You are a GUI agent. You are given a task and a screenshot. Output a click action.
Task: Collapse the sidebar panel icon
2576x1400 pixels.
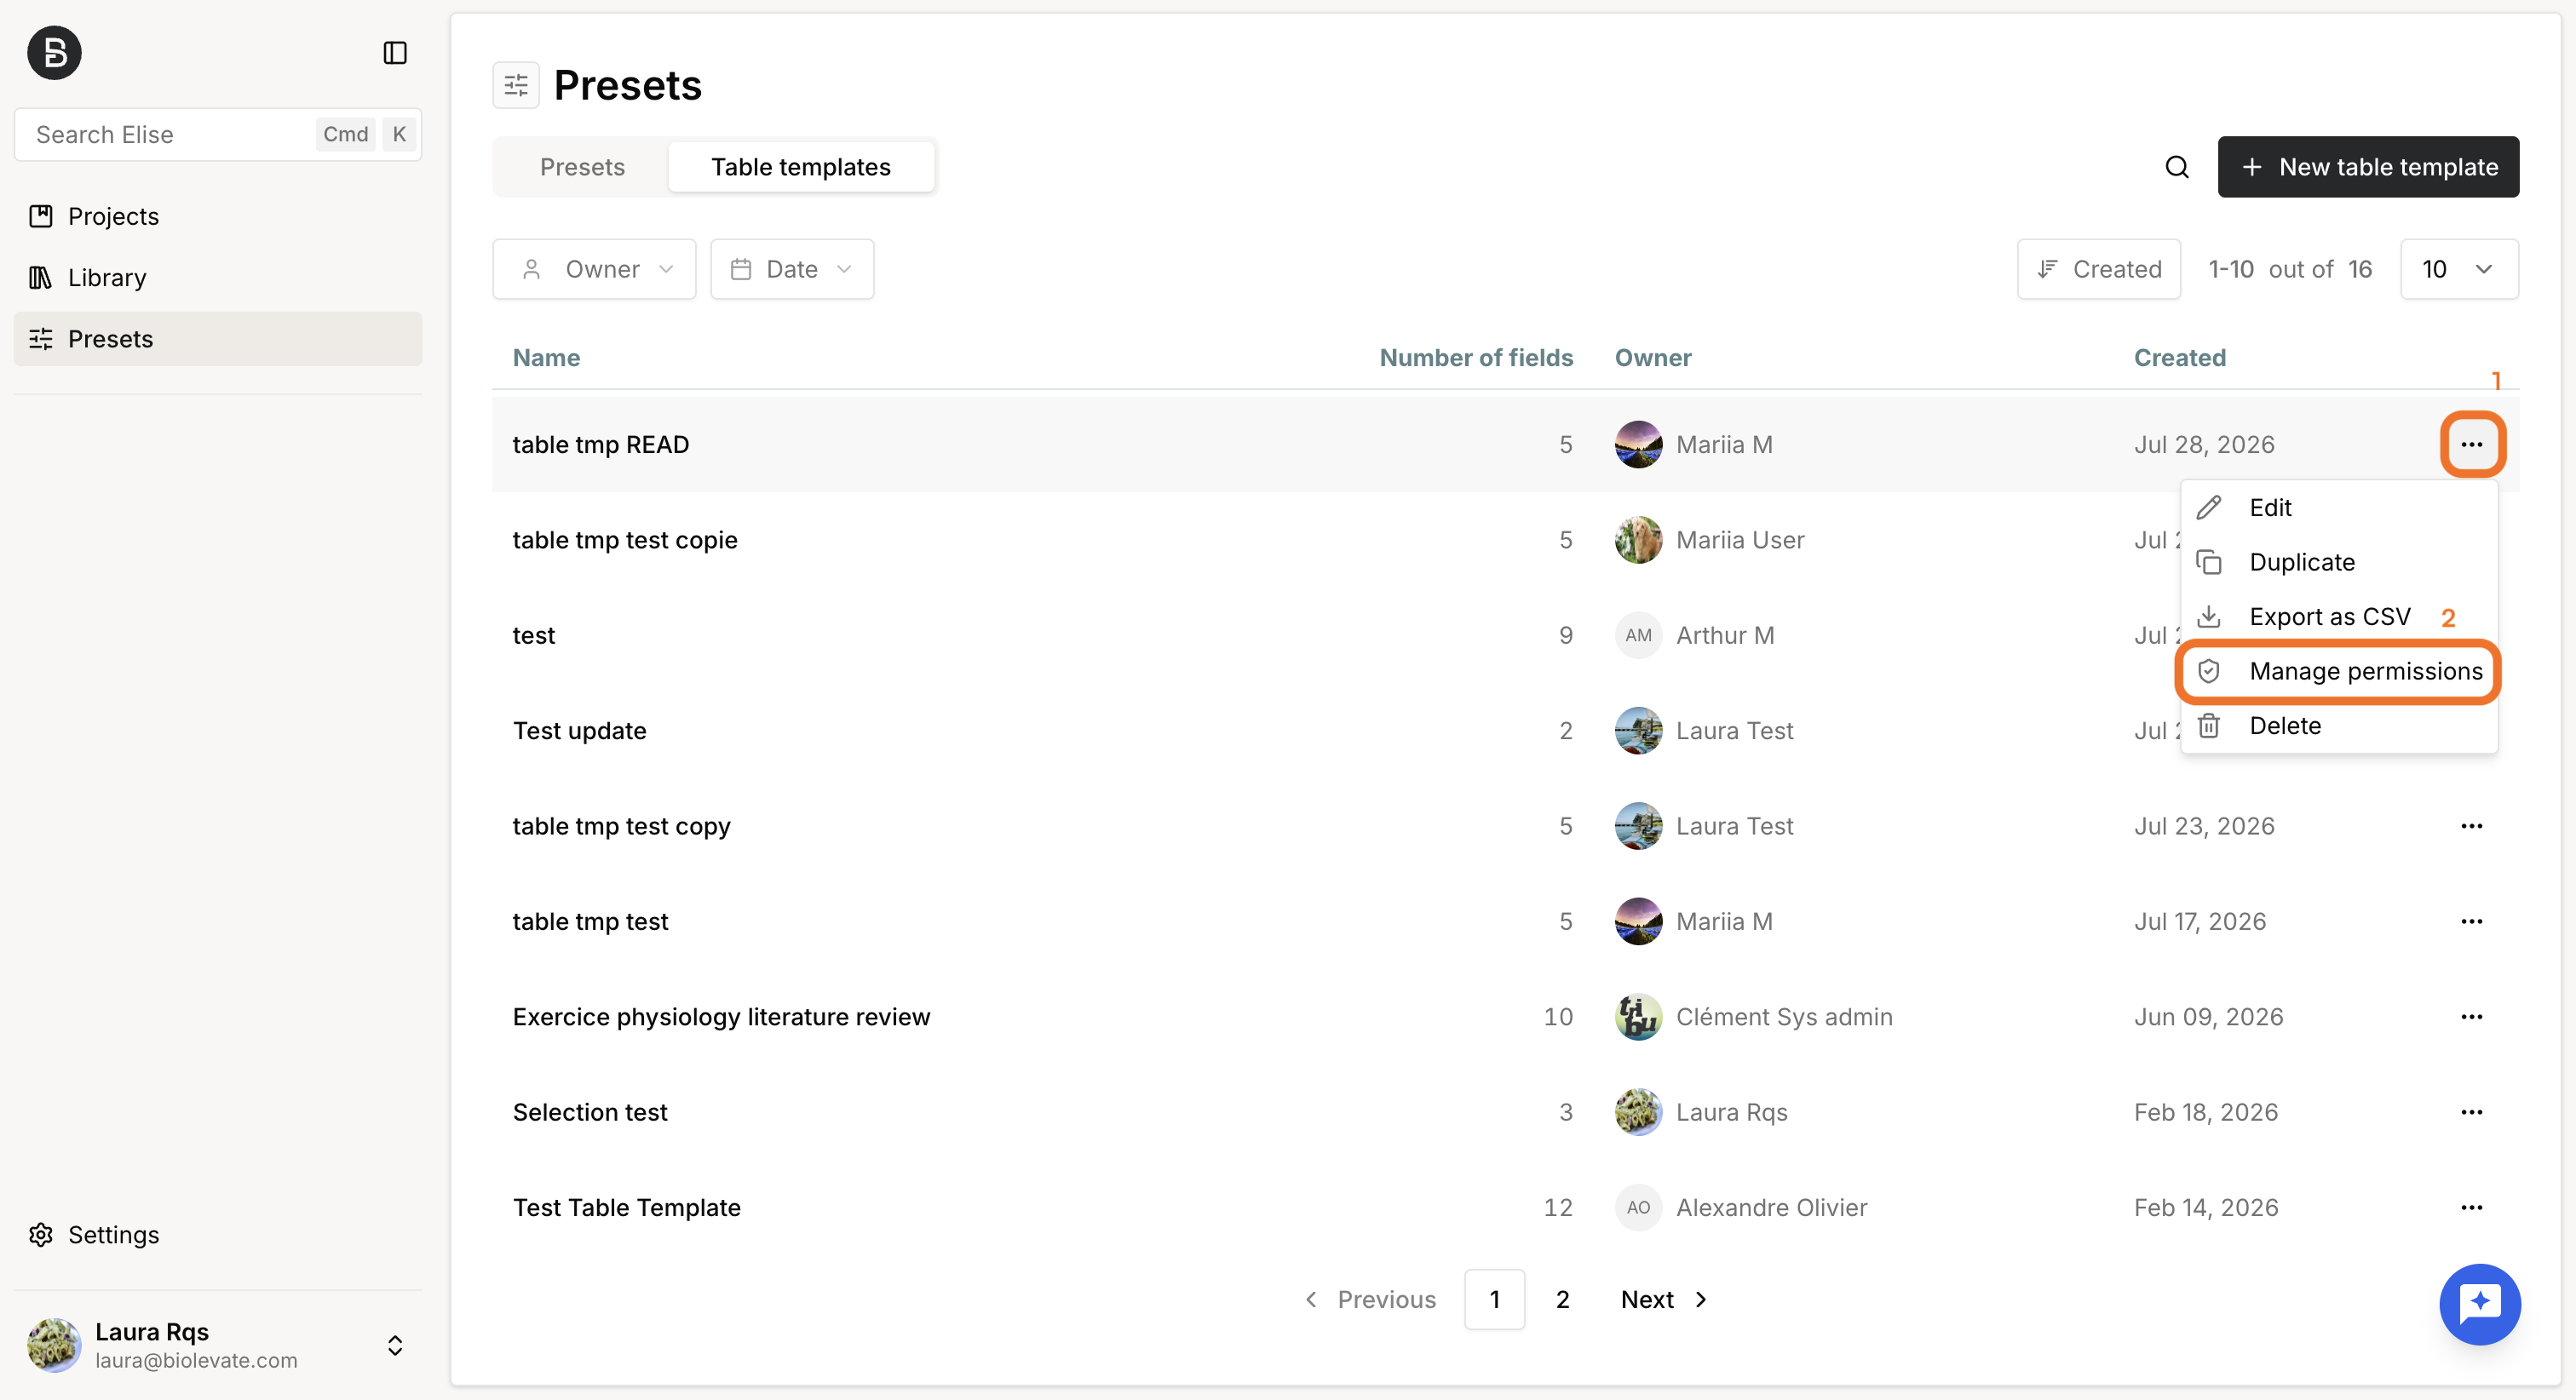tap(395, 53)
